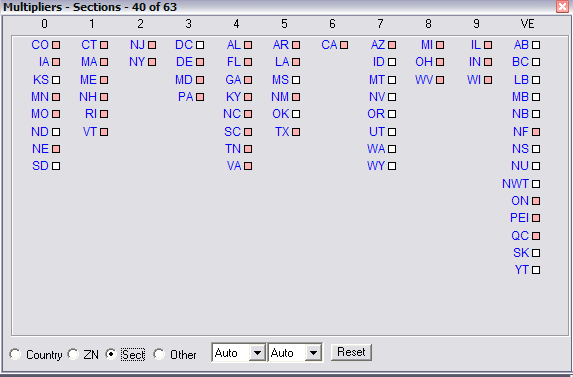573x377 pixels.
Task: Click the DE section label
Action: pyautogui.click(x=184, y=62)
